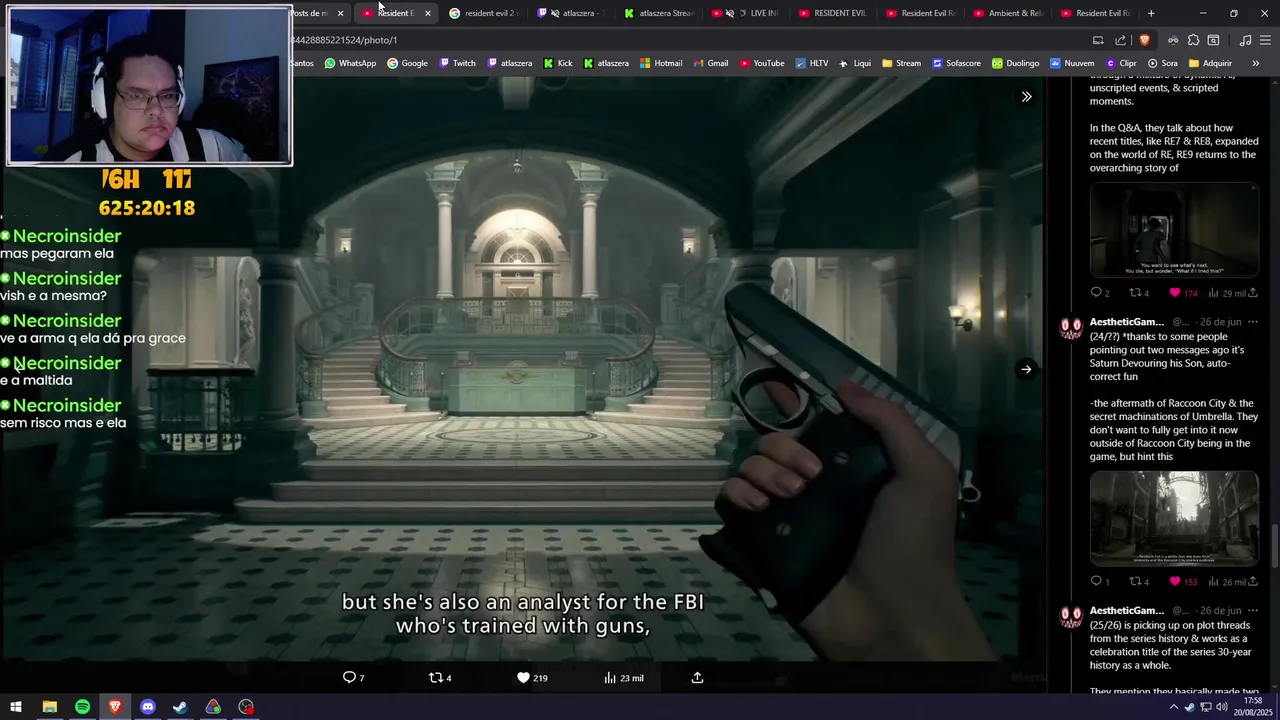
Task: Open Google bookmark
Action: (x=407, y=63)
